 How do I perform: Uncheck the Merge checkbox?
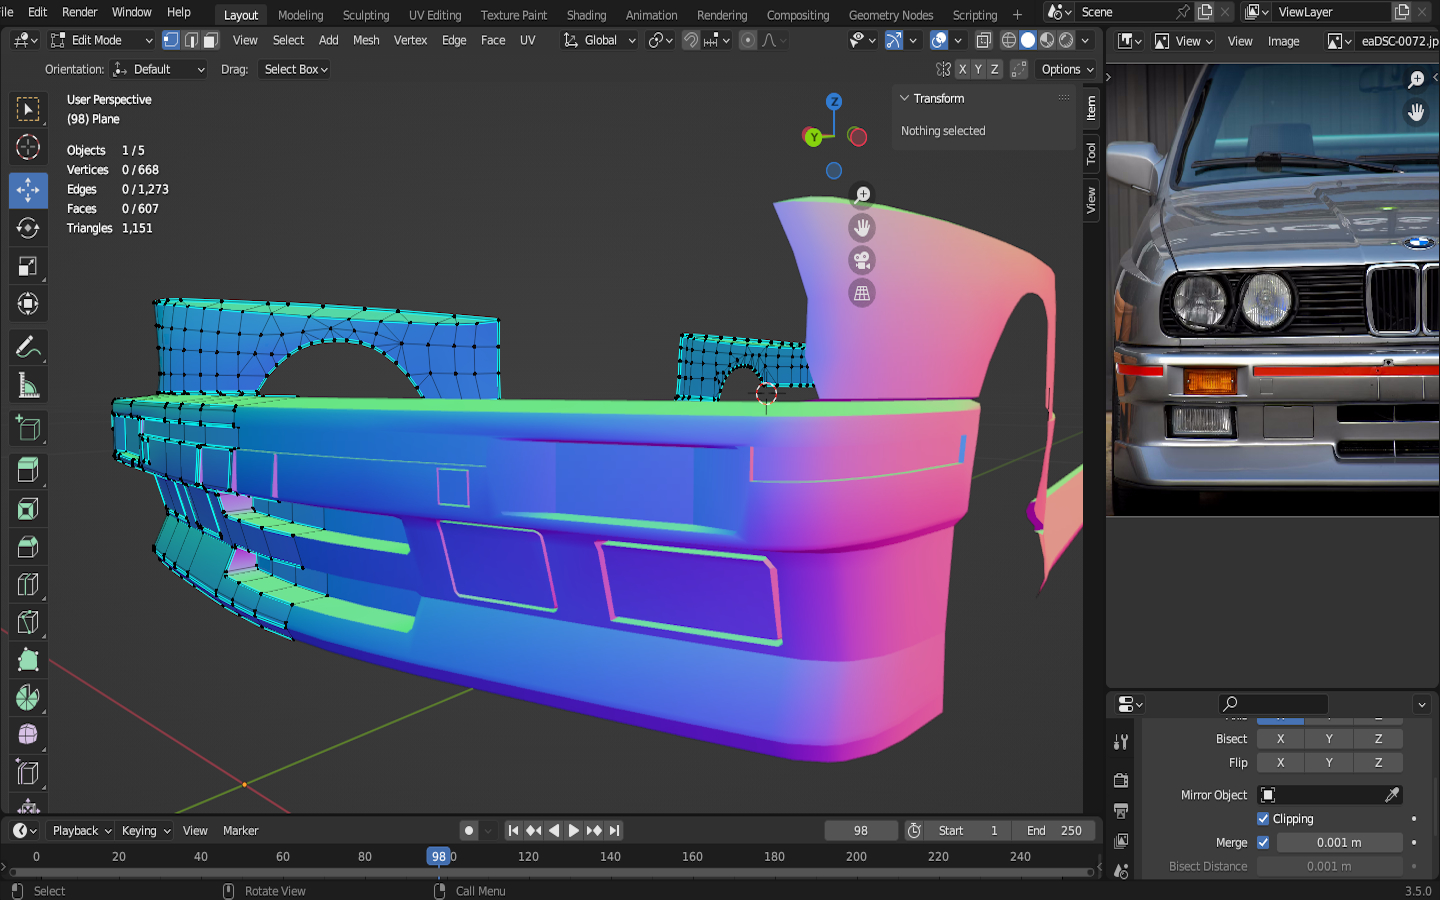point(1263,842)
